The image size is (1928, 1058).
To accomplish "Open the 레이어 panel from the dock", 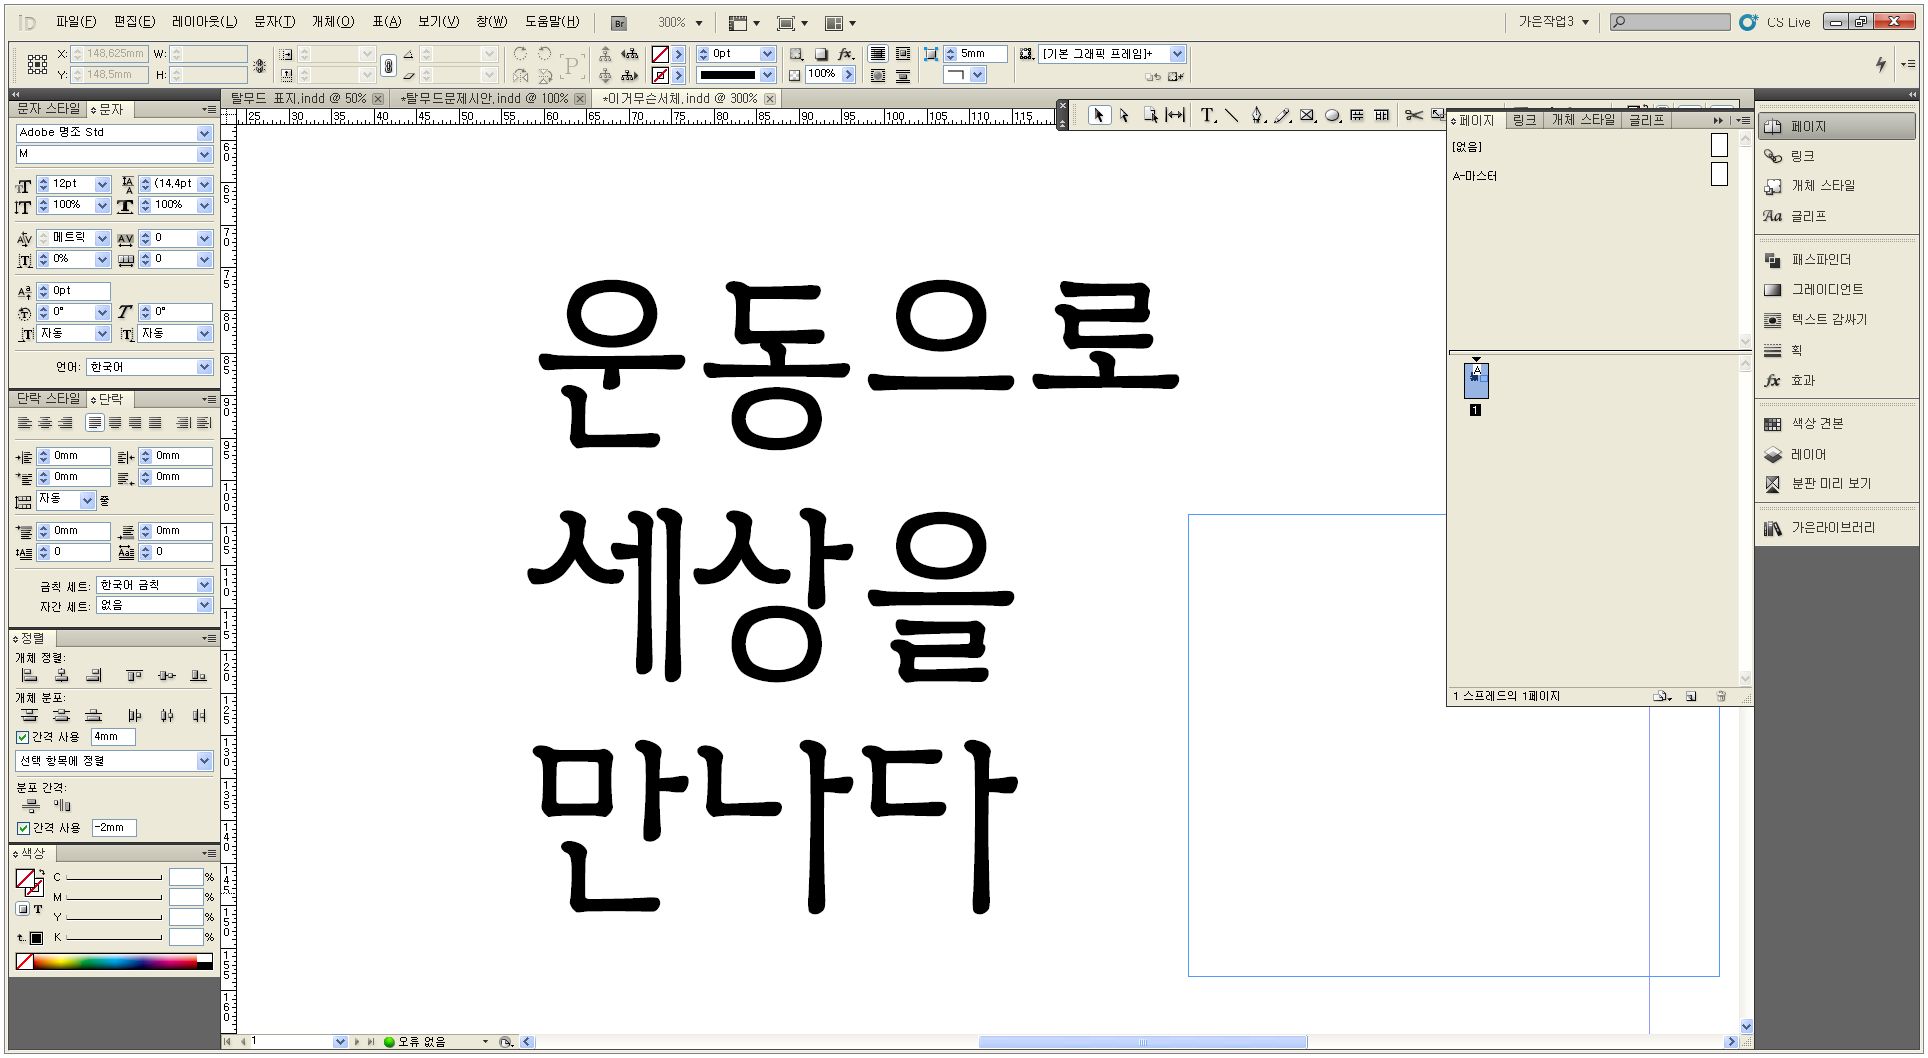I will [x=1808, y=454].
